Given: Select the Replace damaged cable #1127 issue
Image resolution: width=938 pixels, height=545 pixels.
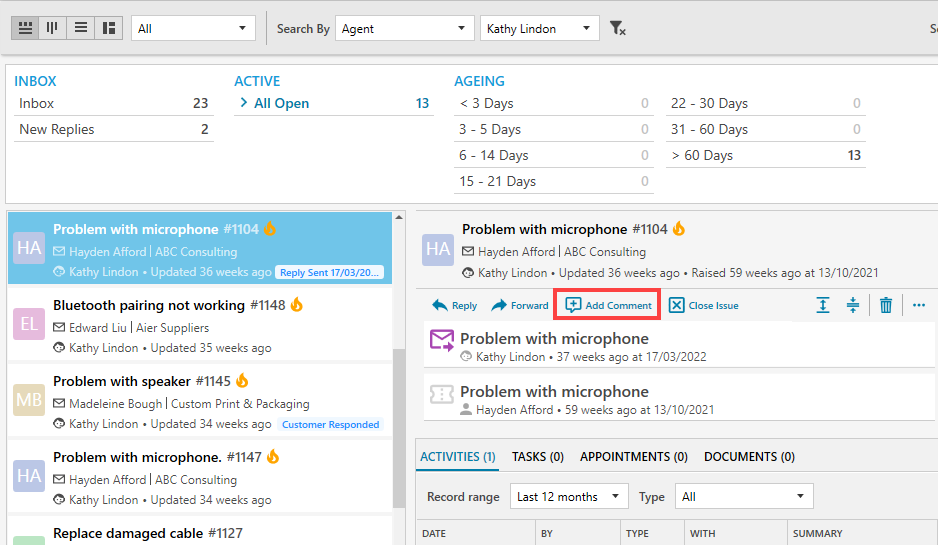Looking at the screenshot, I should pyautogui.click(x=200, y=531).
